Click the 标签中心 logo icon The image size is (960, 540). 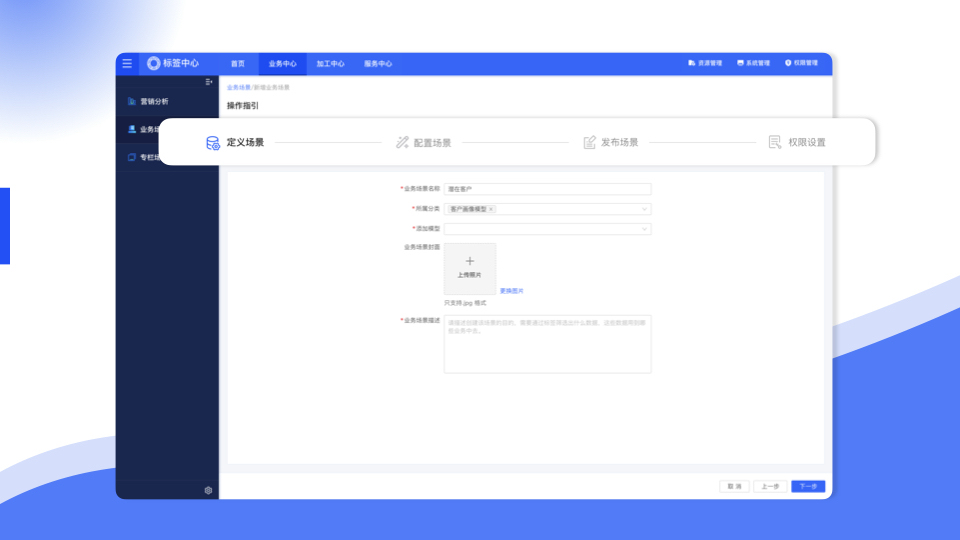[154, 63]
